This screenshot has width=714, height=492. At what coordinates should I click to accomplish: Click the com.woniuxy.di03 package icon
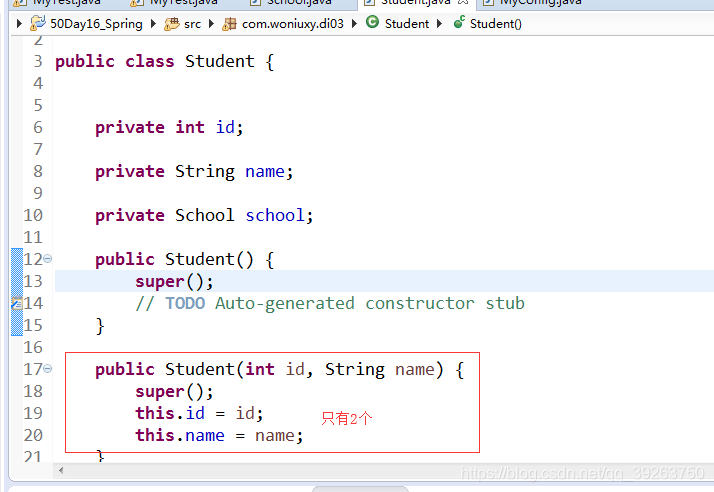[x=229, y=24]
